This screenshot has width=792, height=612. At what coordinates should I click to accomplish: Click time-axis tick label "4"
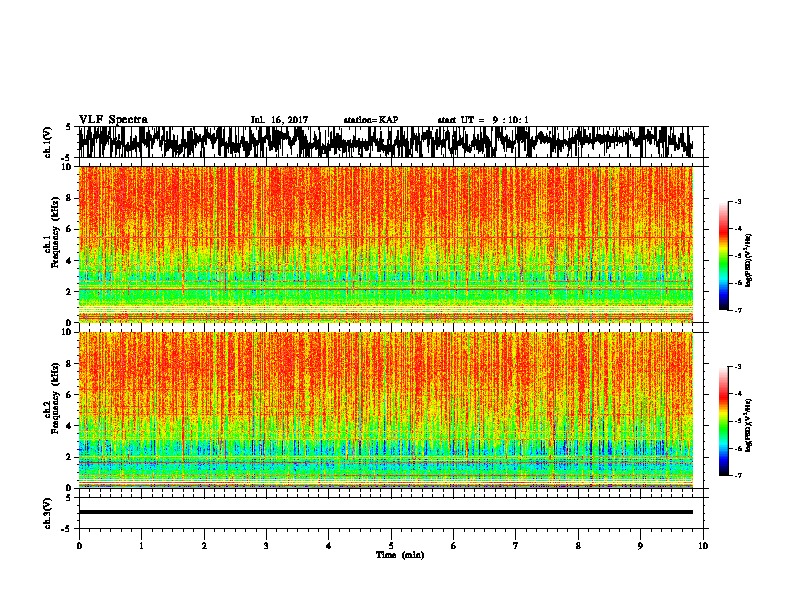tap(329, 546)
